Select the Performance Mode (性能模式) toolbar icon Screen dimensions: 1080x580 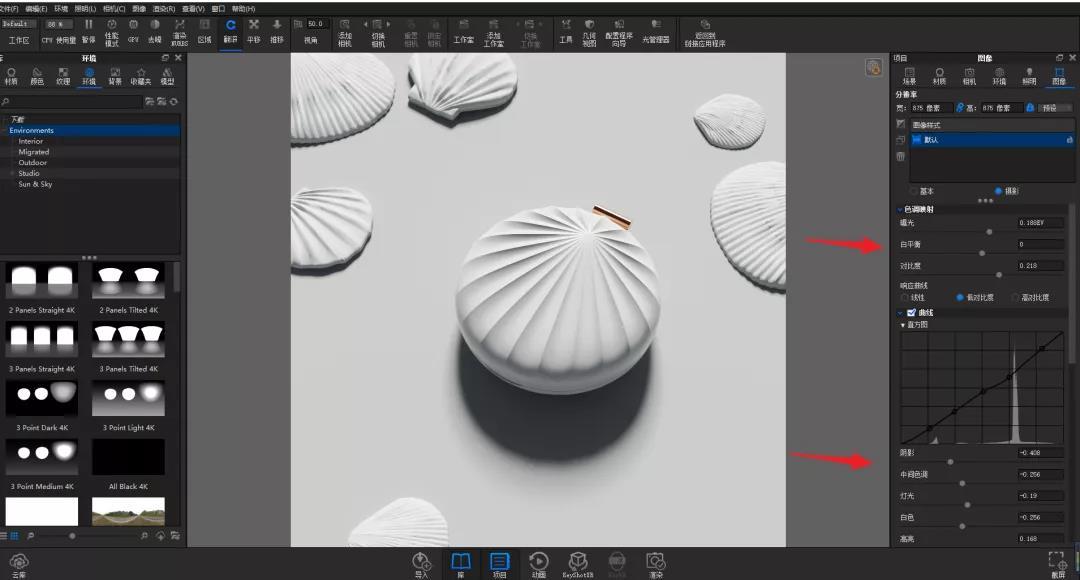pos(112,32)
